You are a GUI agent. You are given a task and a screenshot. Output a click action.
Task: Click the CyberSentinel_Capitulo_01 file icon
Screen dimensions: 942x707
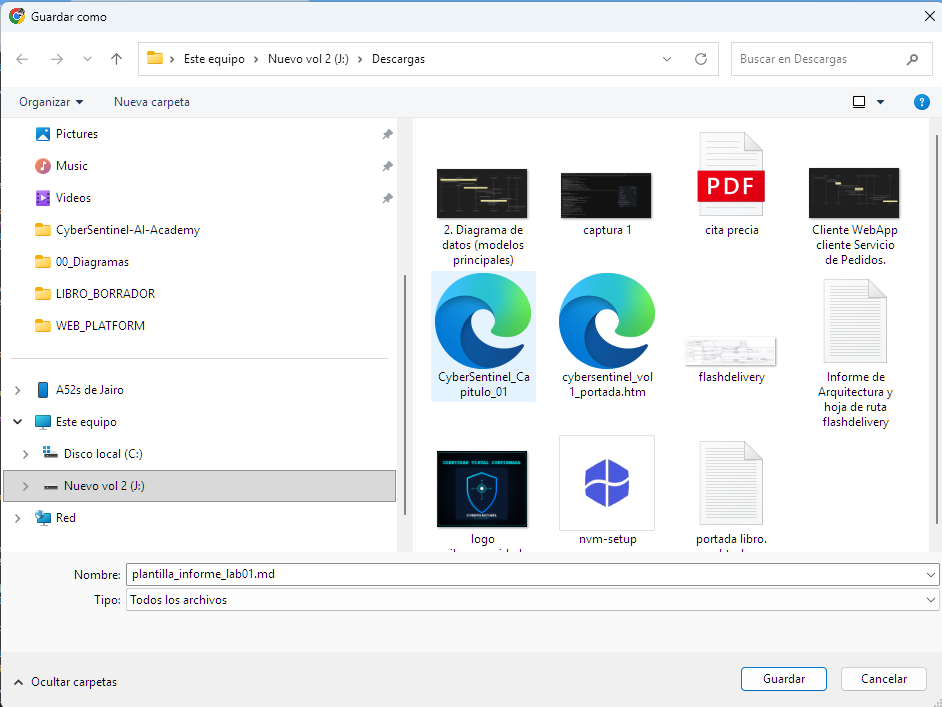483,322
